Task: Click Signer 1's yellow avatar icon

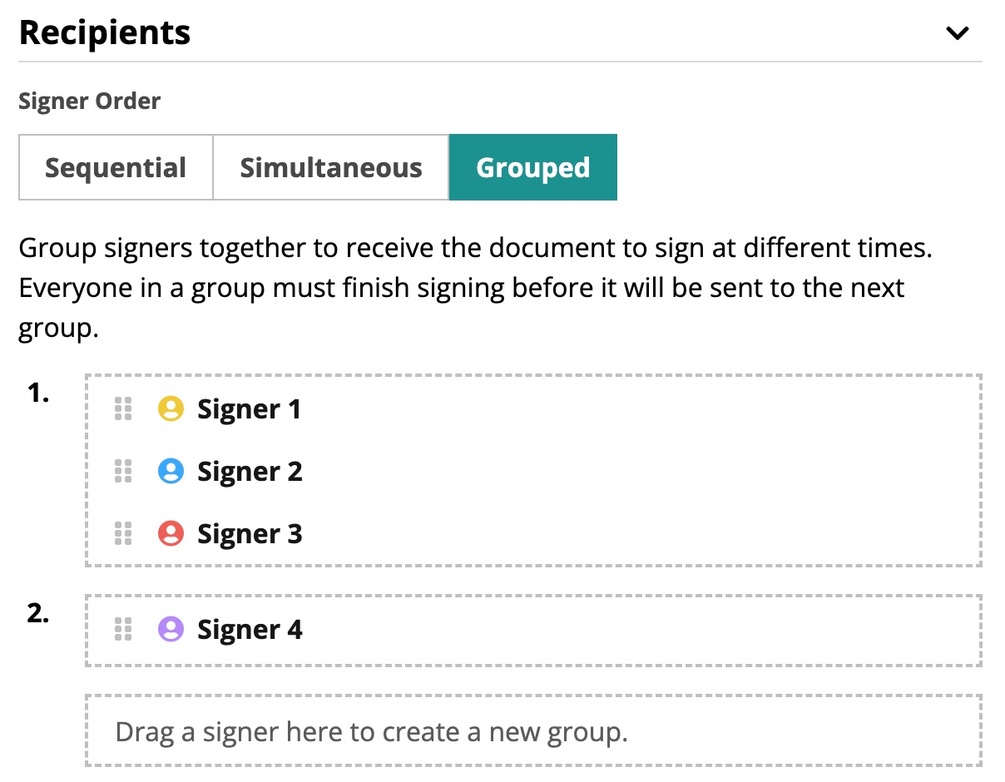Action: pos(171,408)
